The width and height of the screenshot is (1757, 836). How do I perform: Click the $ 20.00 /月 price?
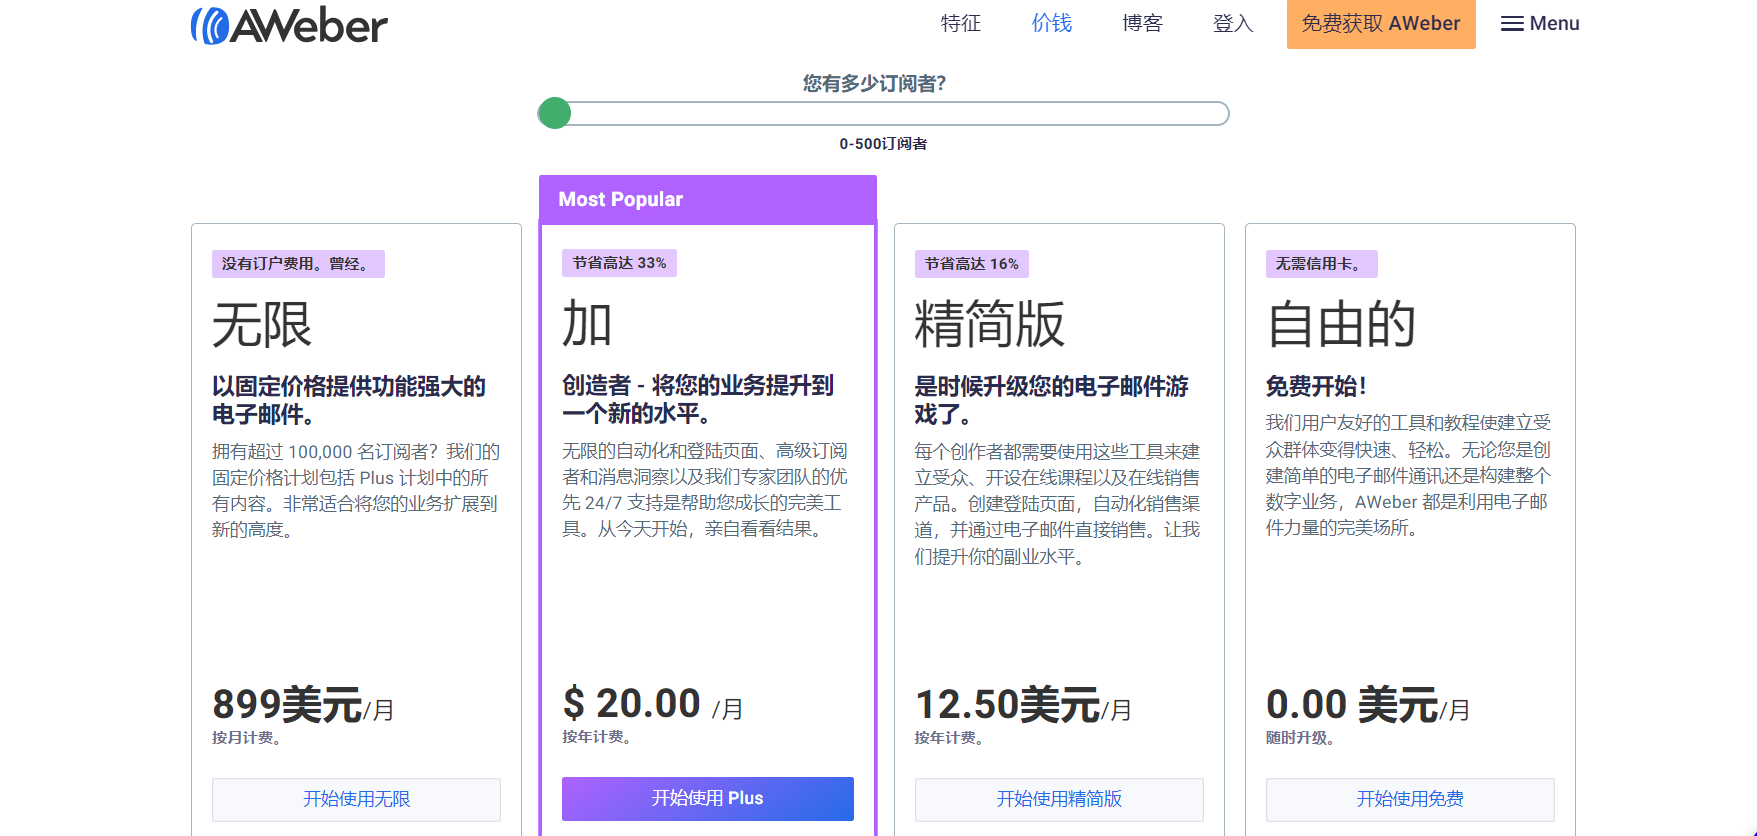coord(653,704)
